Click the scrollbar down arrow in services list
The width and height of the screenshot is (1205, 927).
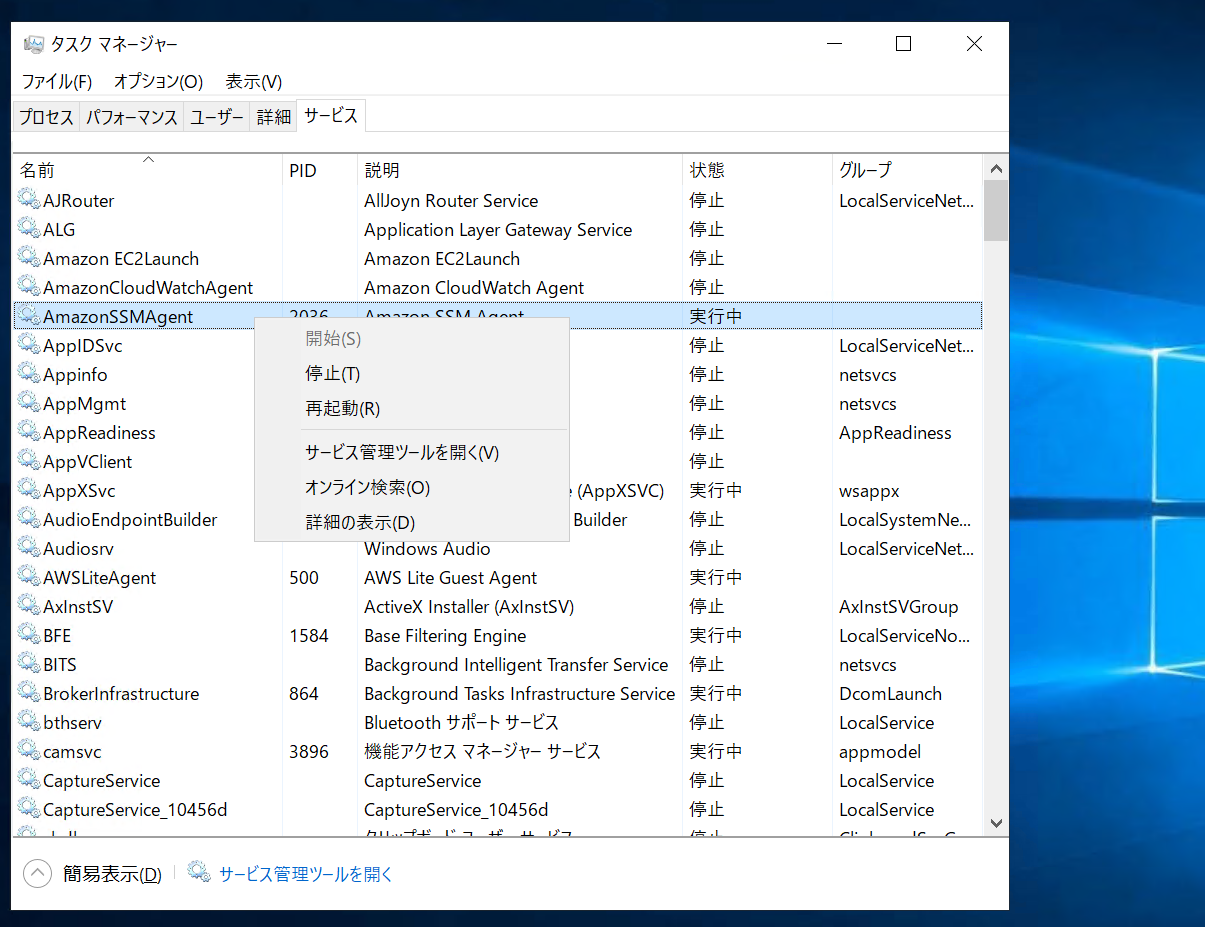pyautogui.click(x=995, y=823)
